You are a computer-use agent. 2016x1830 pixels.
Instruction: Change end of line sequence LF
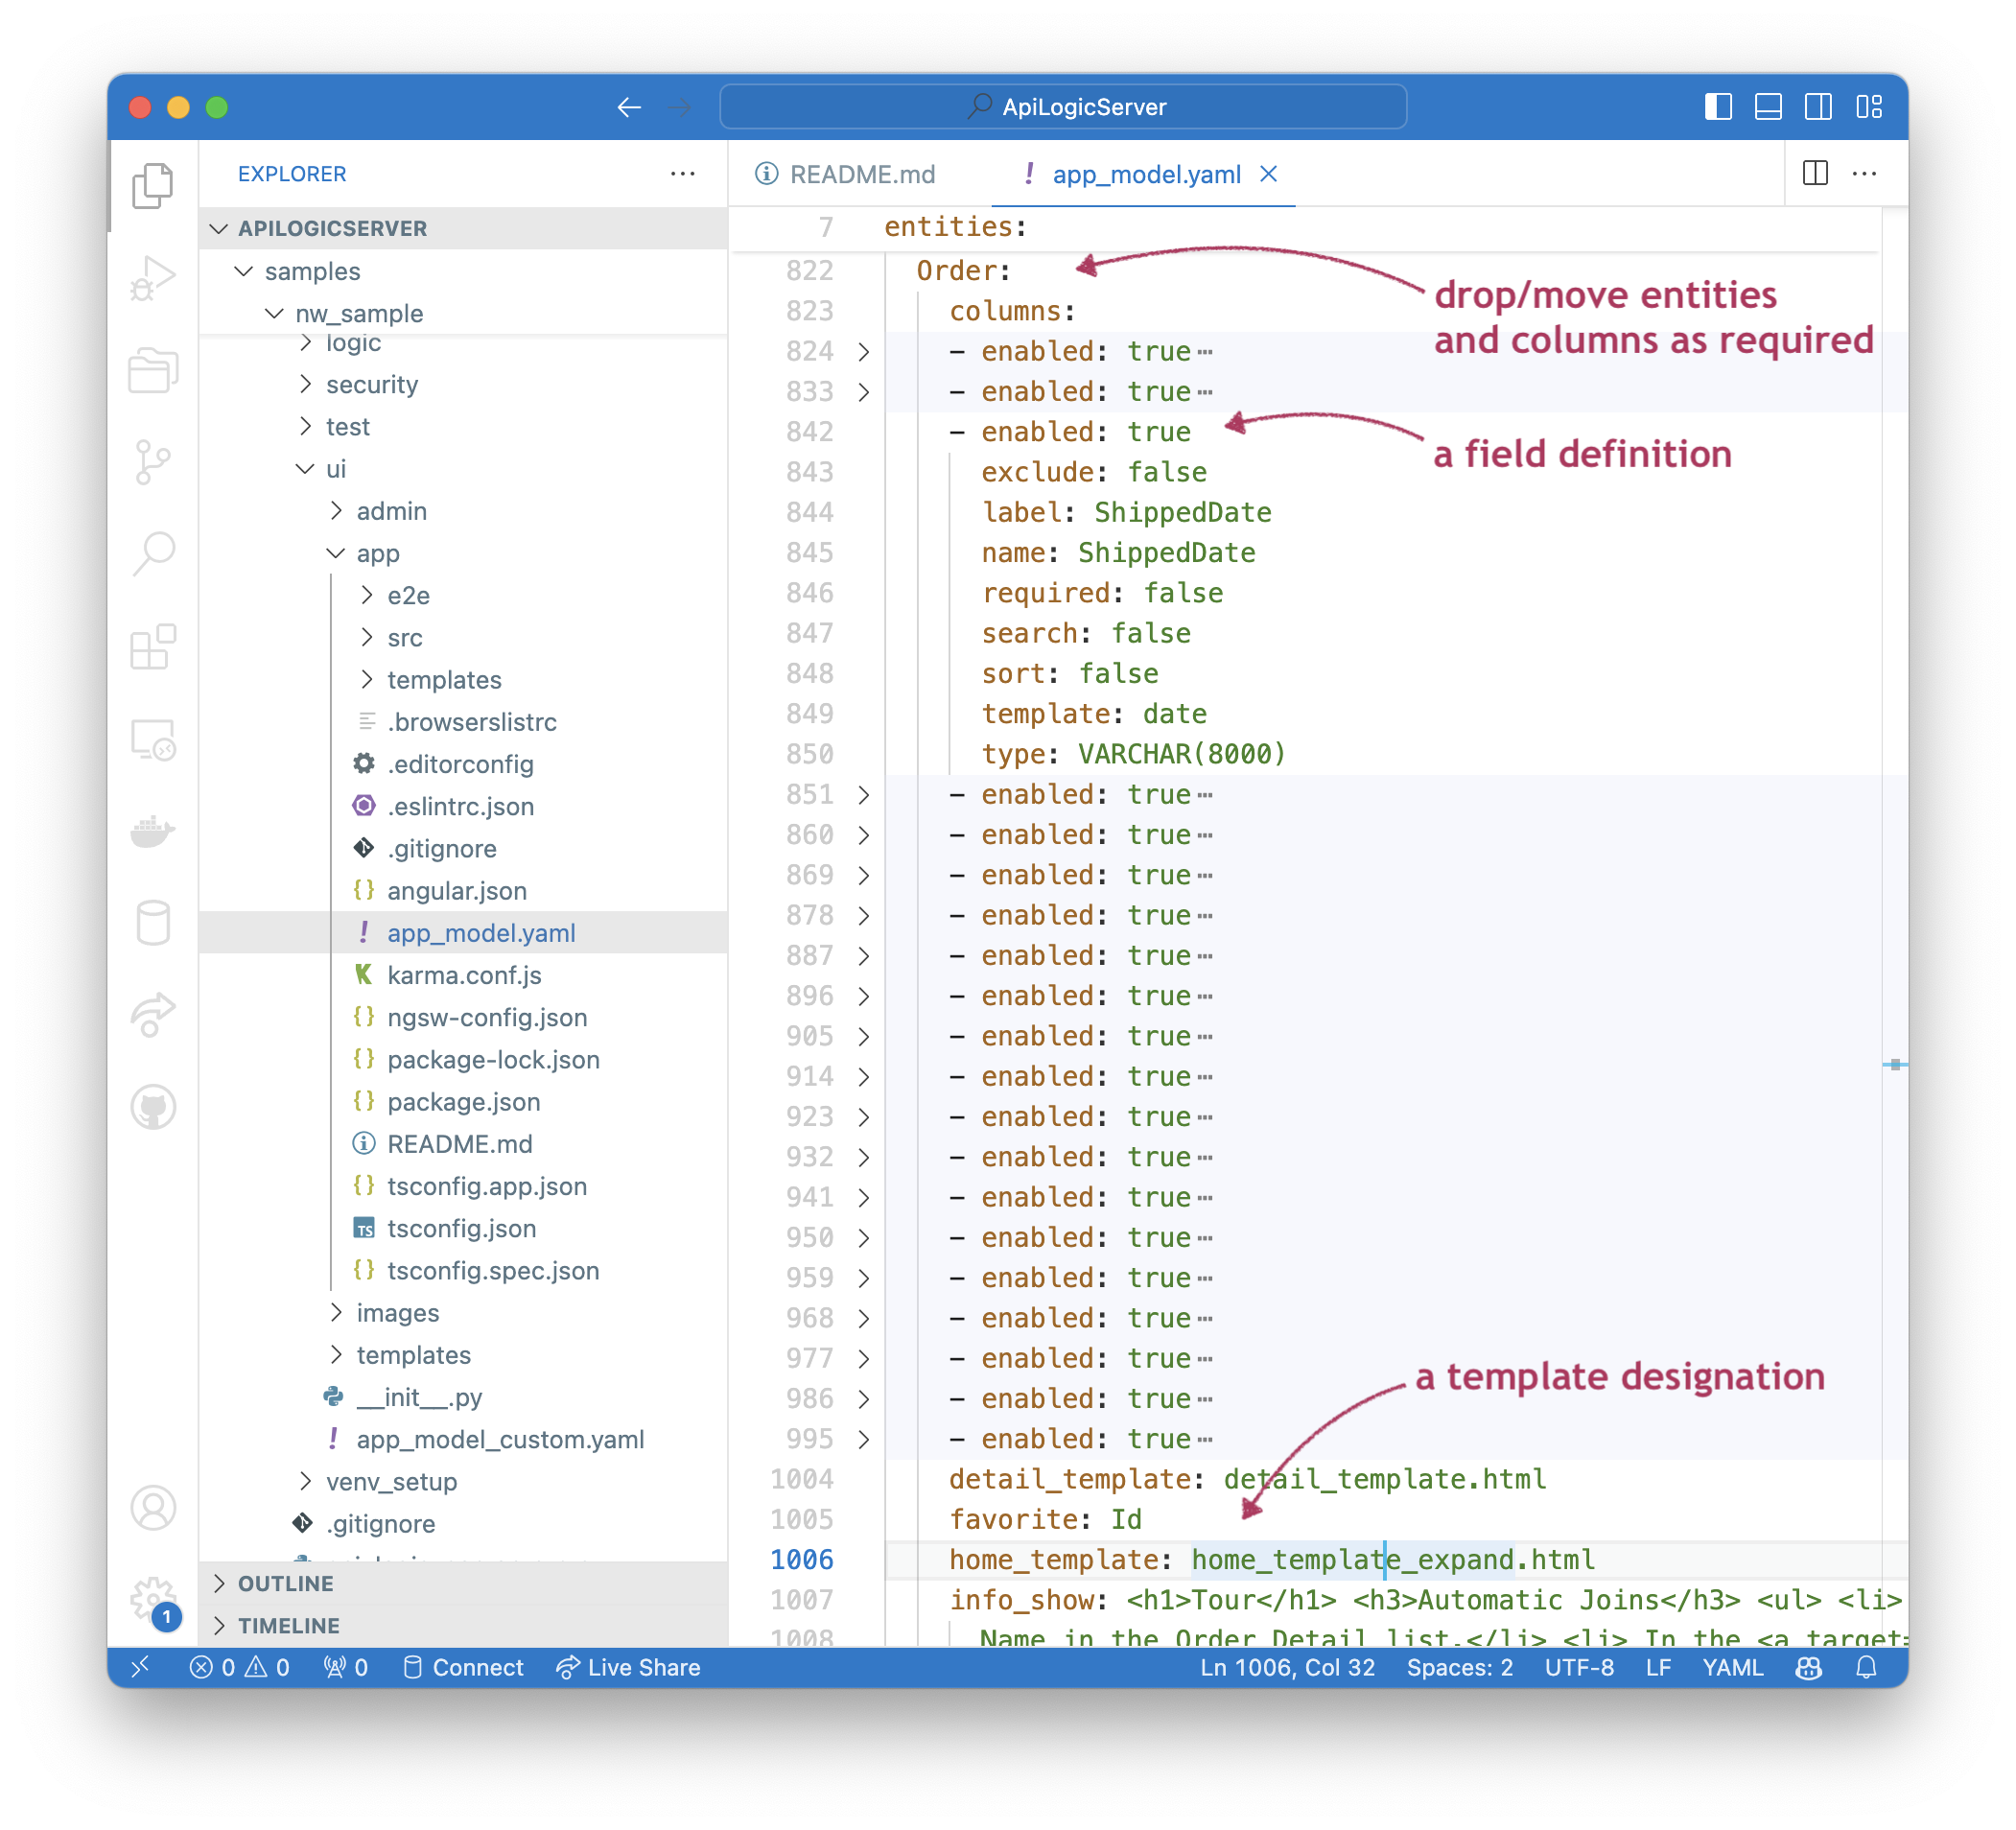click(1659, 1667)
